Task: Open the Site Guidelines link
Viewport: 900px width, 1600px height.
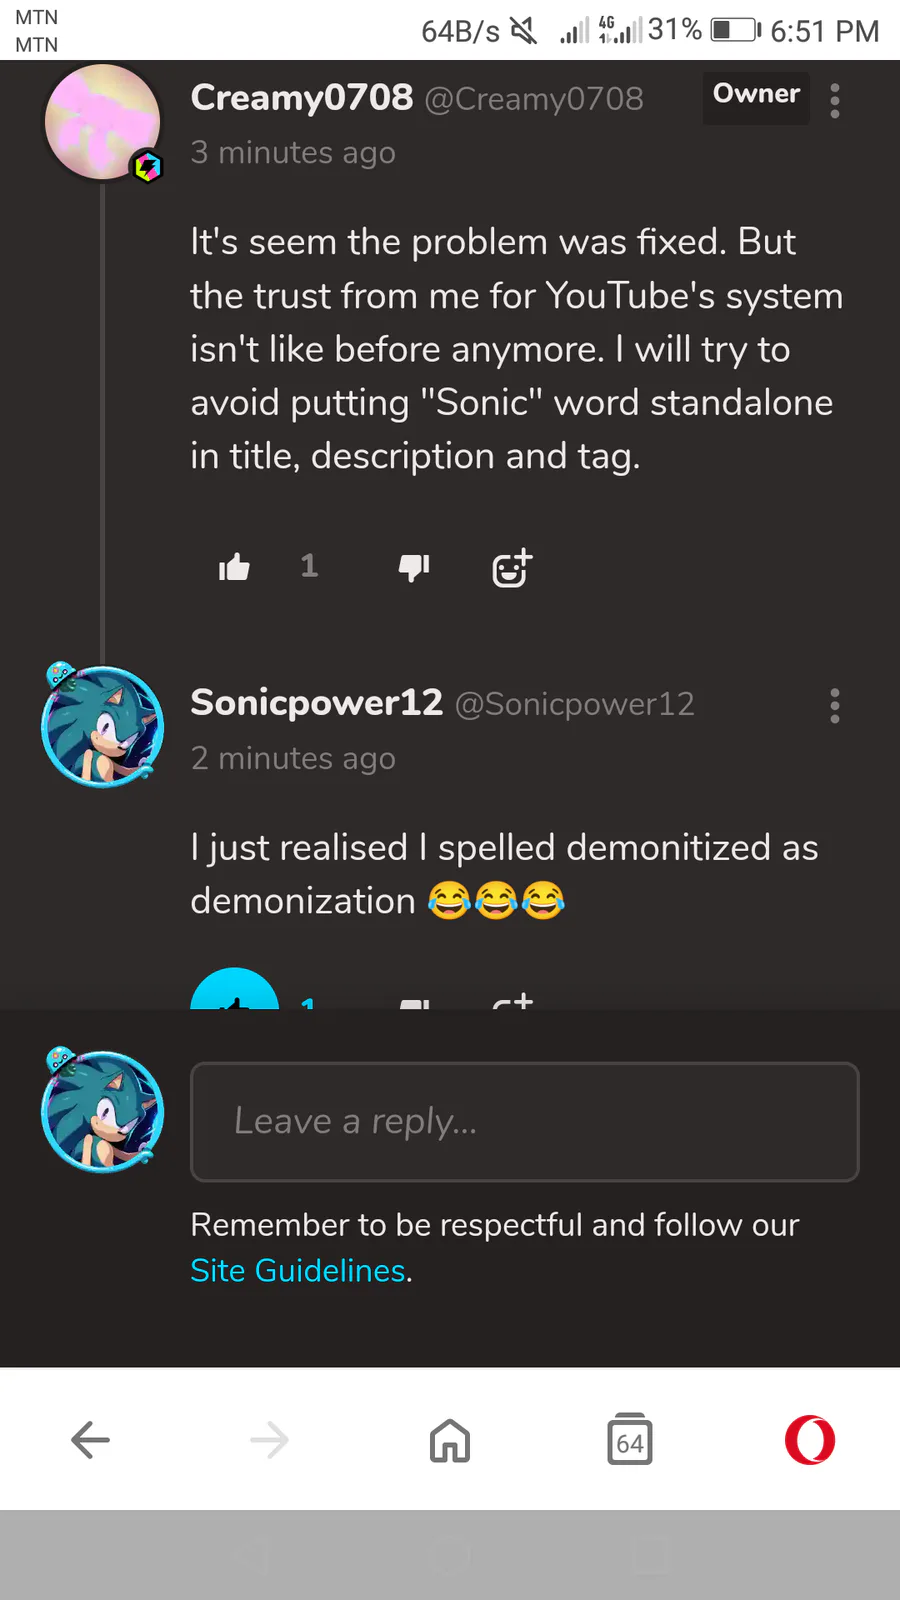Action: (298, 1270)
